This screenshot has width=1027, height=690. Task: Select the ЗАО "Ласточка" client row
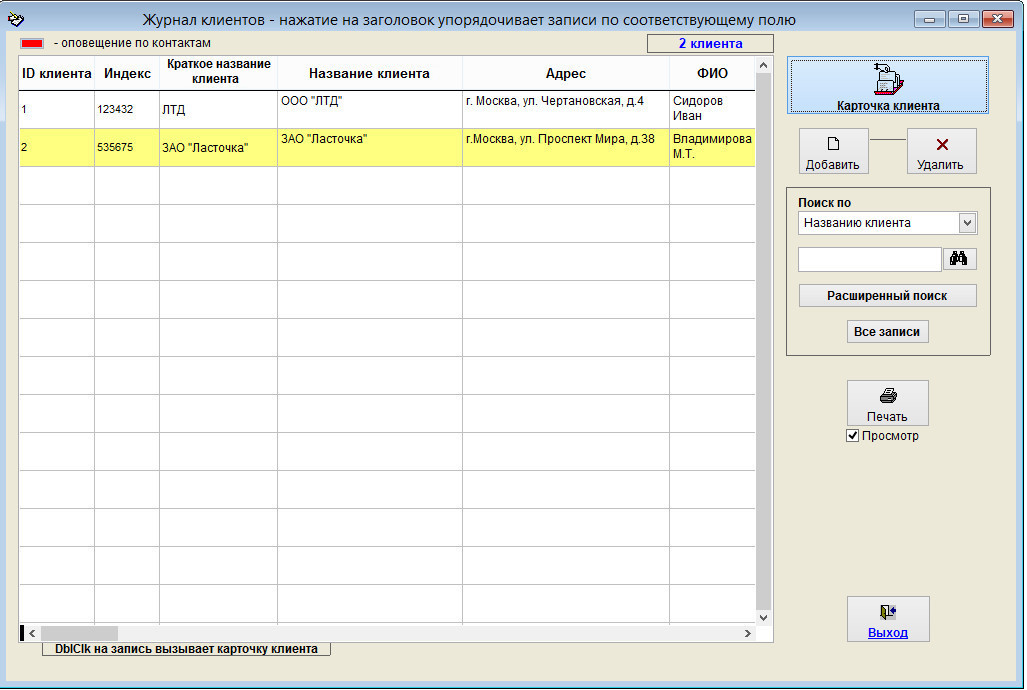pos(369,147)
